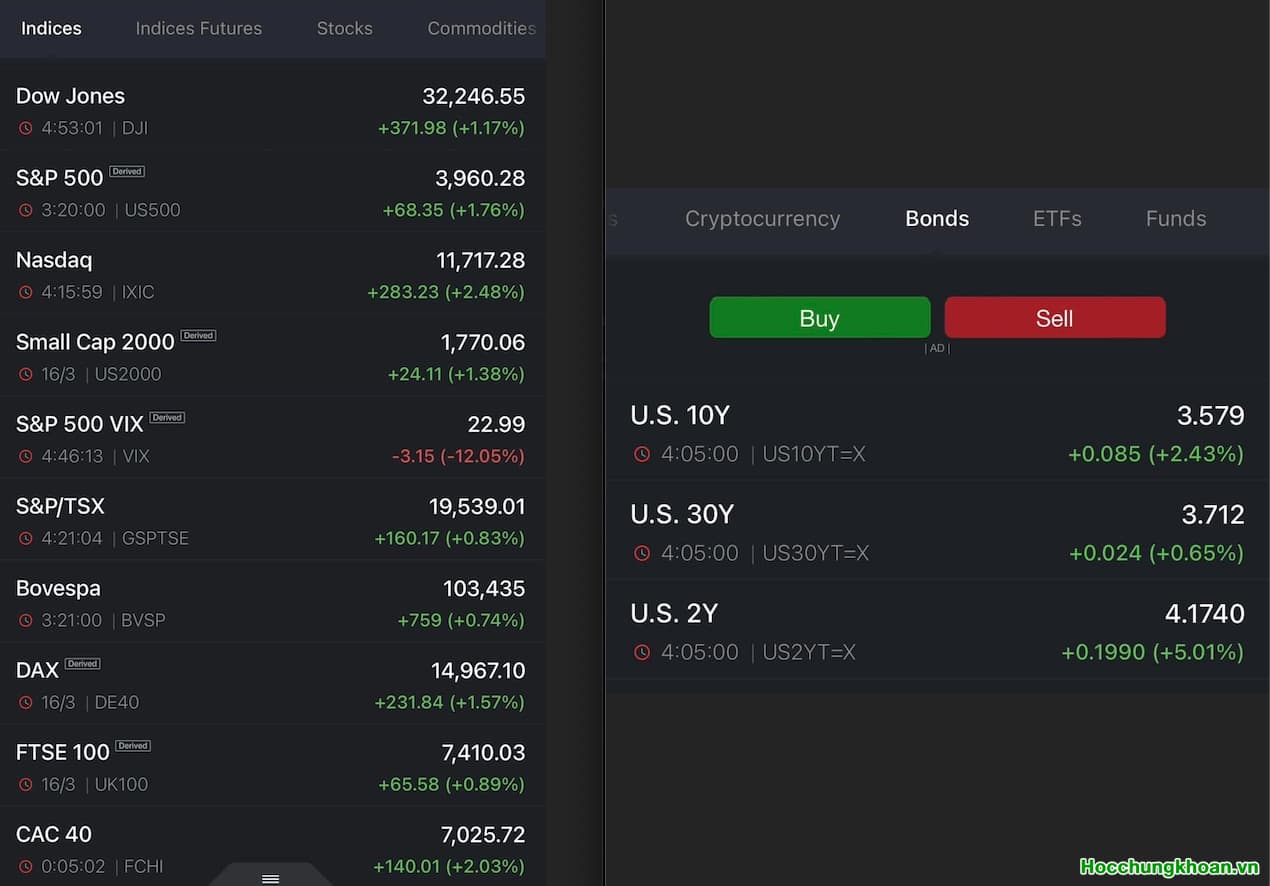
Task: Click the clock icon in S&P 500 VIX row
Action: point(25,456)
